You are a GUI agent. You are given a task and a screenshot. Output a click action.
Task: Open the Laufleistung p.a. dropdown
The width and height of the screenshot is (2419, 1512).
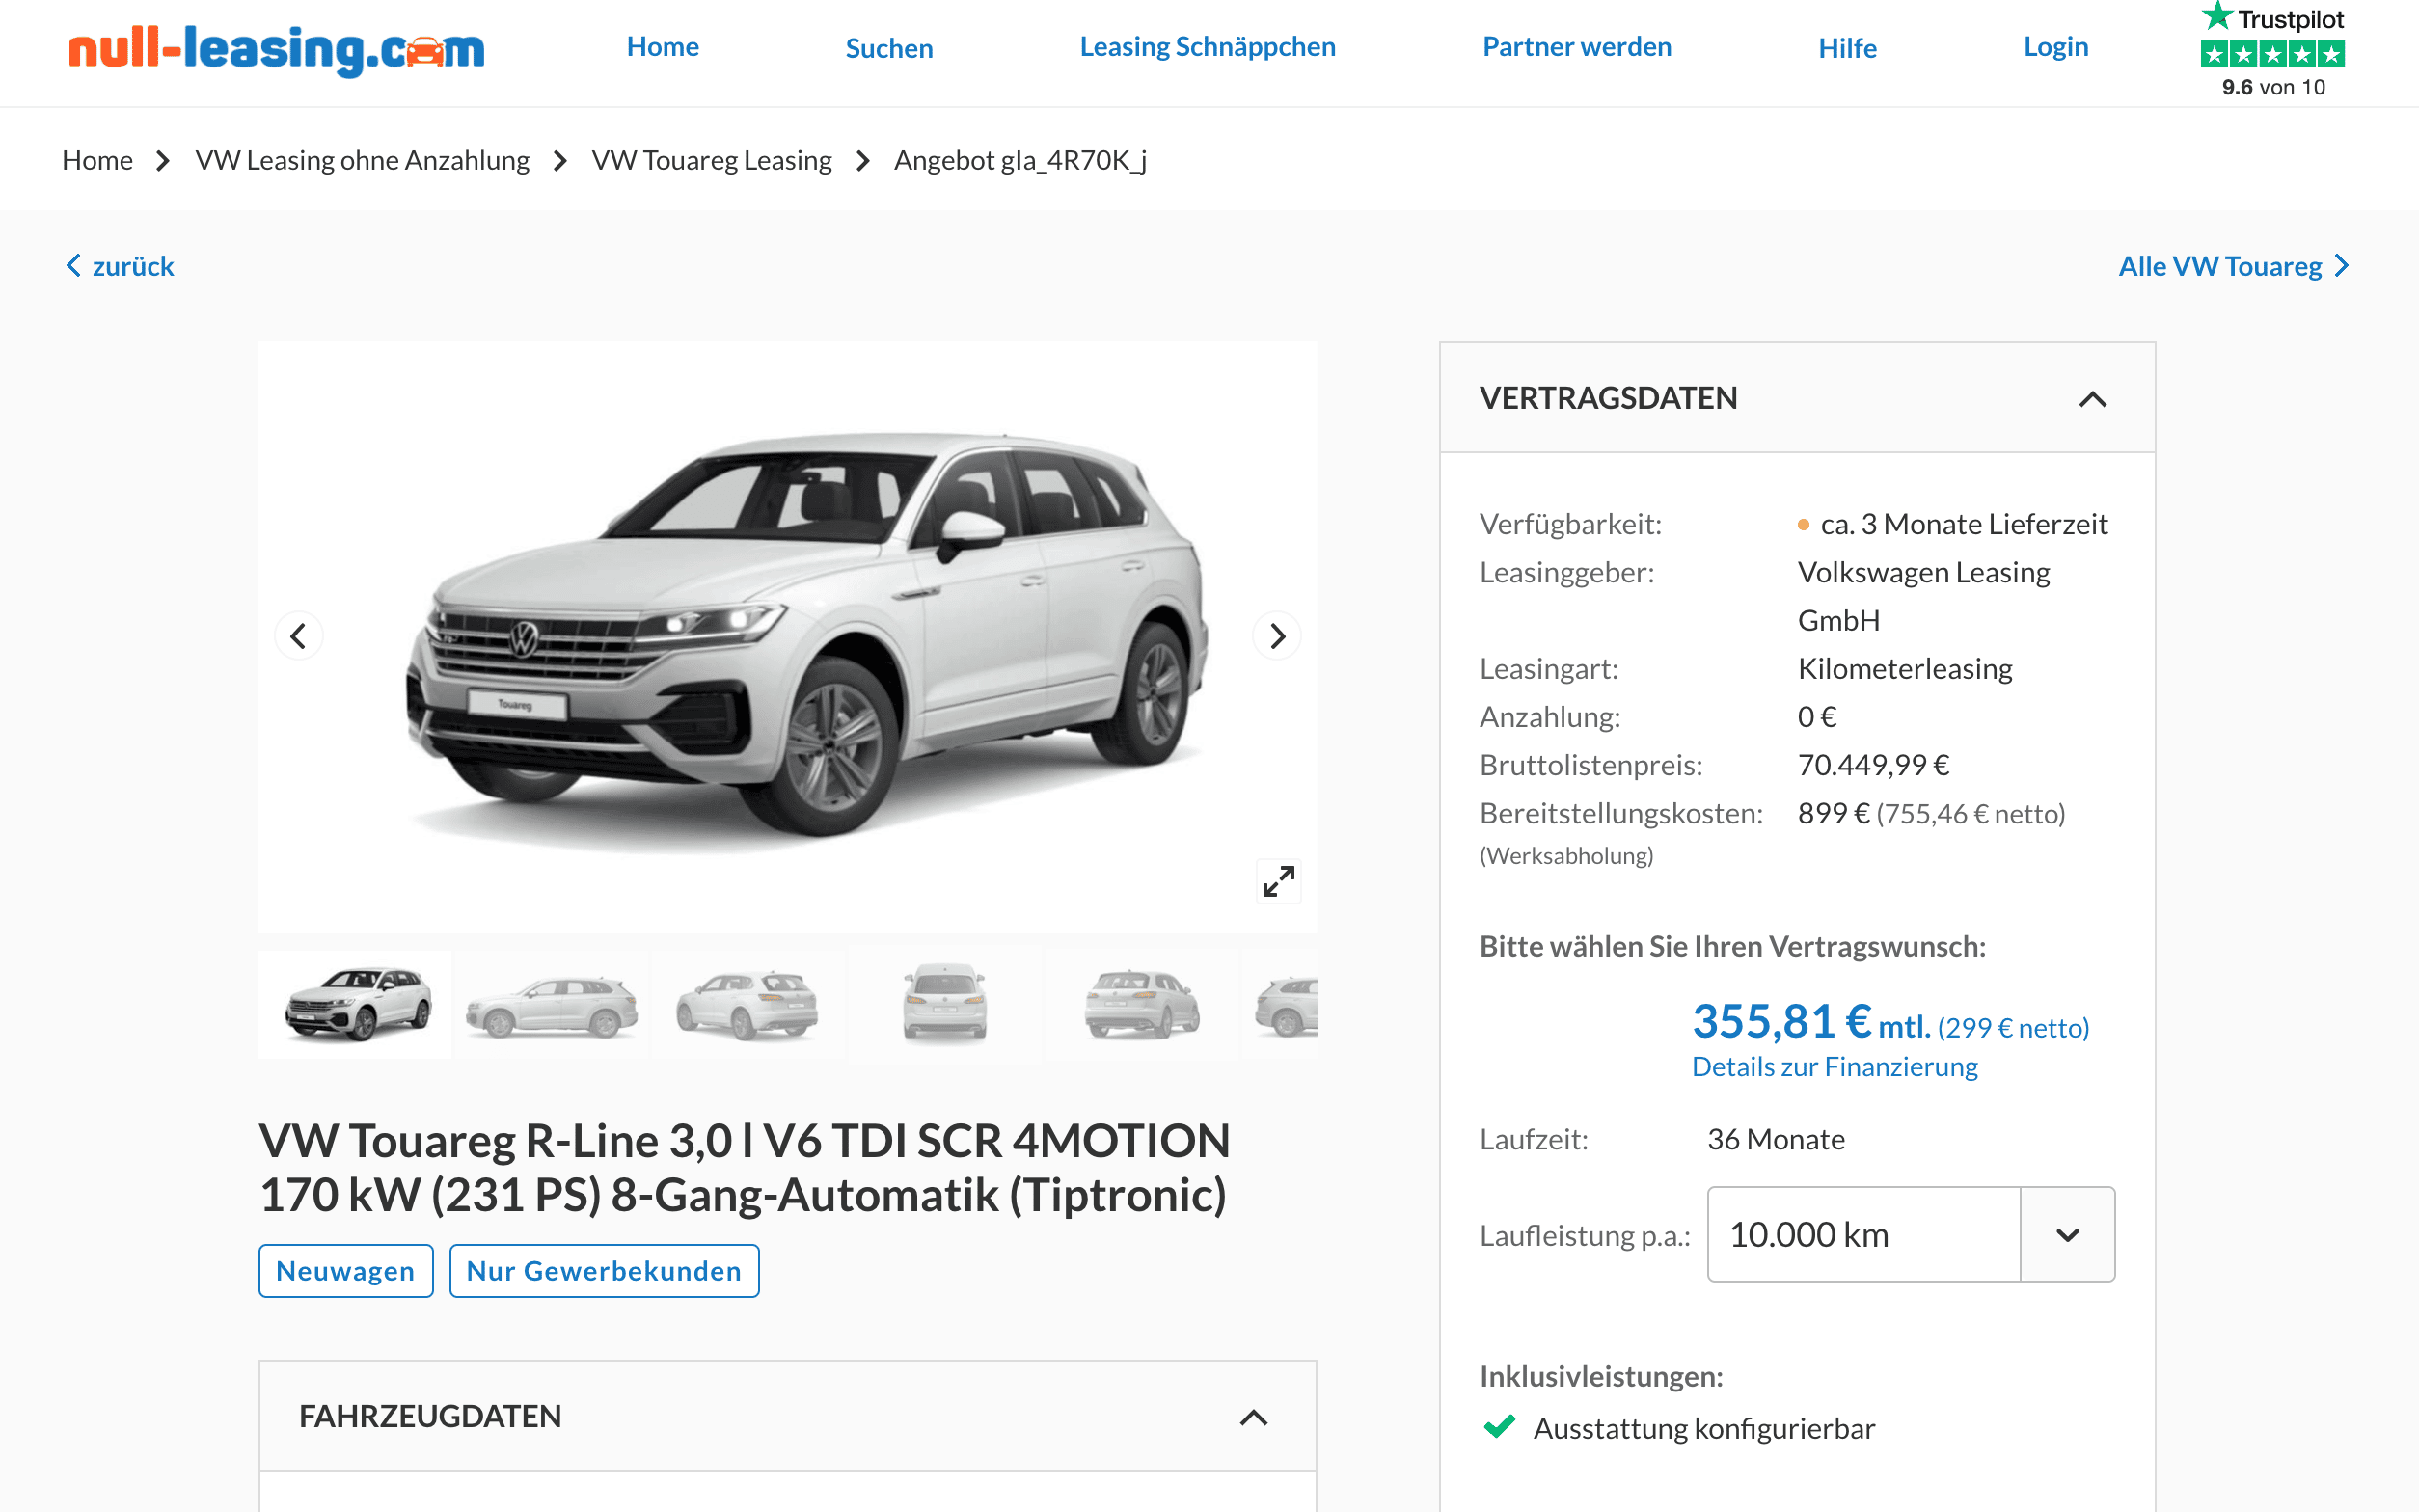1910,1234
